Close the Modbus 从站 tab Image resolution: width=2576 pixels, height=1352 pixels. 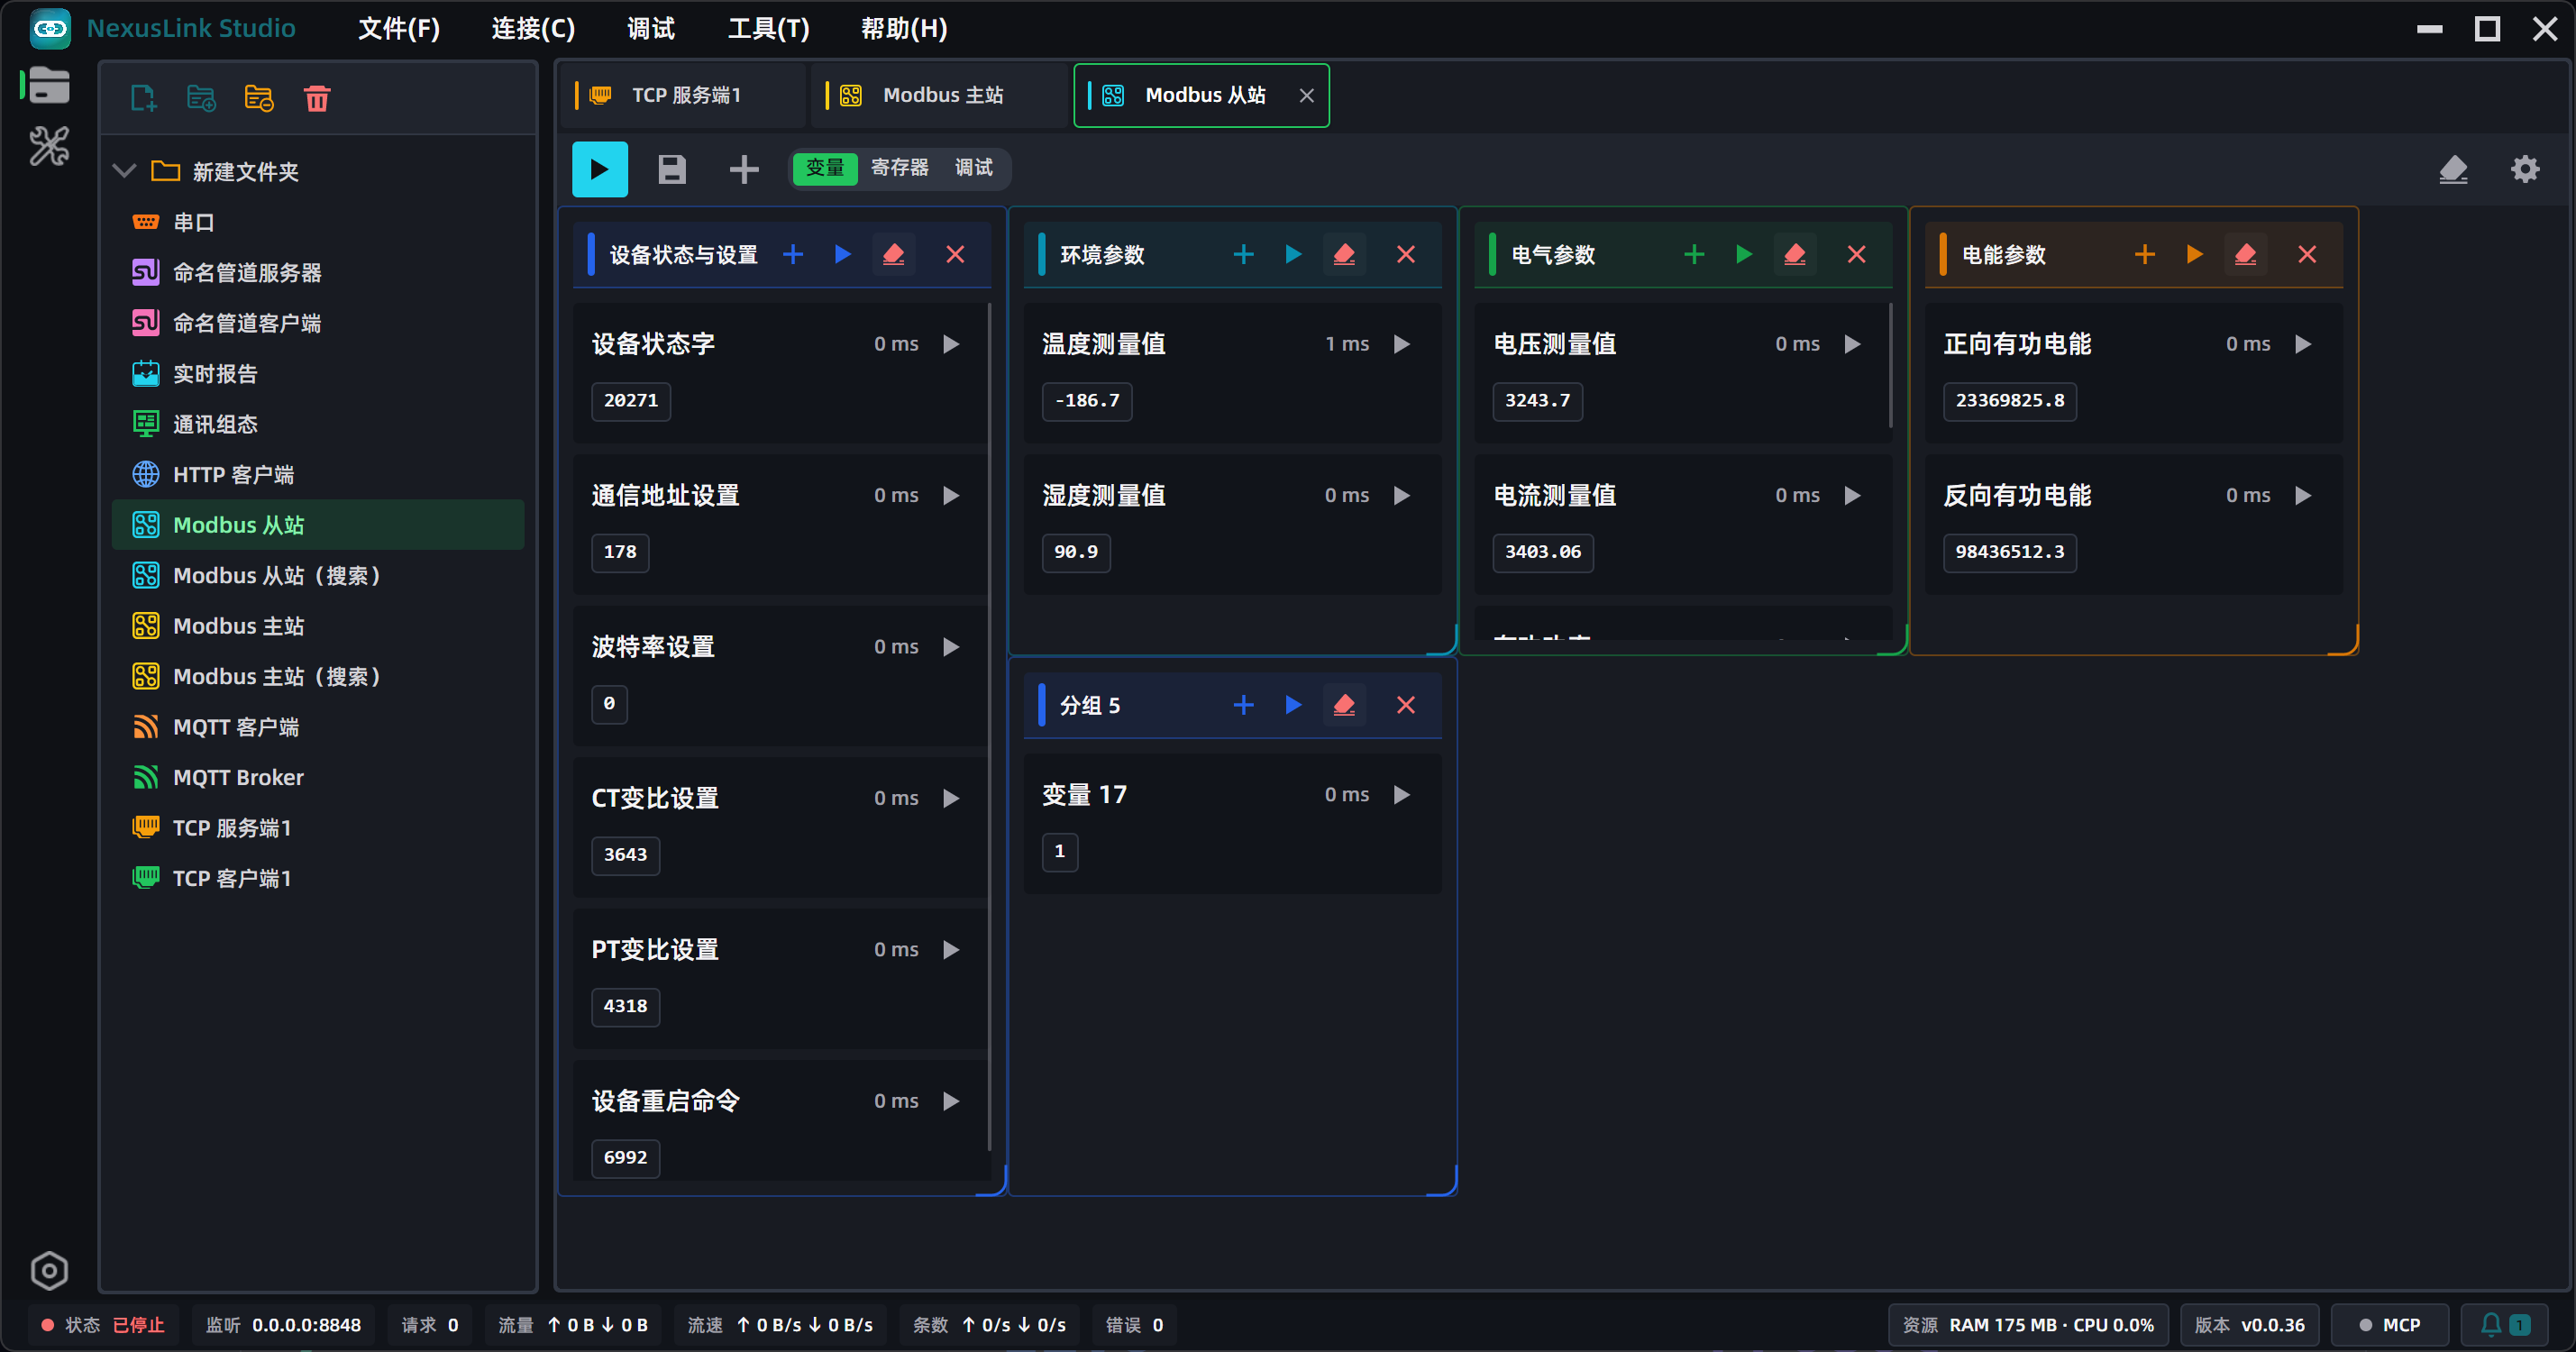(x=1306, y=95)
